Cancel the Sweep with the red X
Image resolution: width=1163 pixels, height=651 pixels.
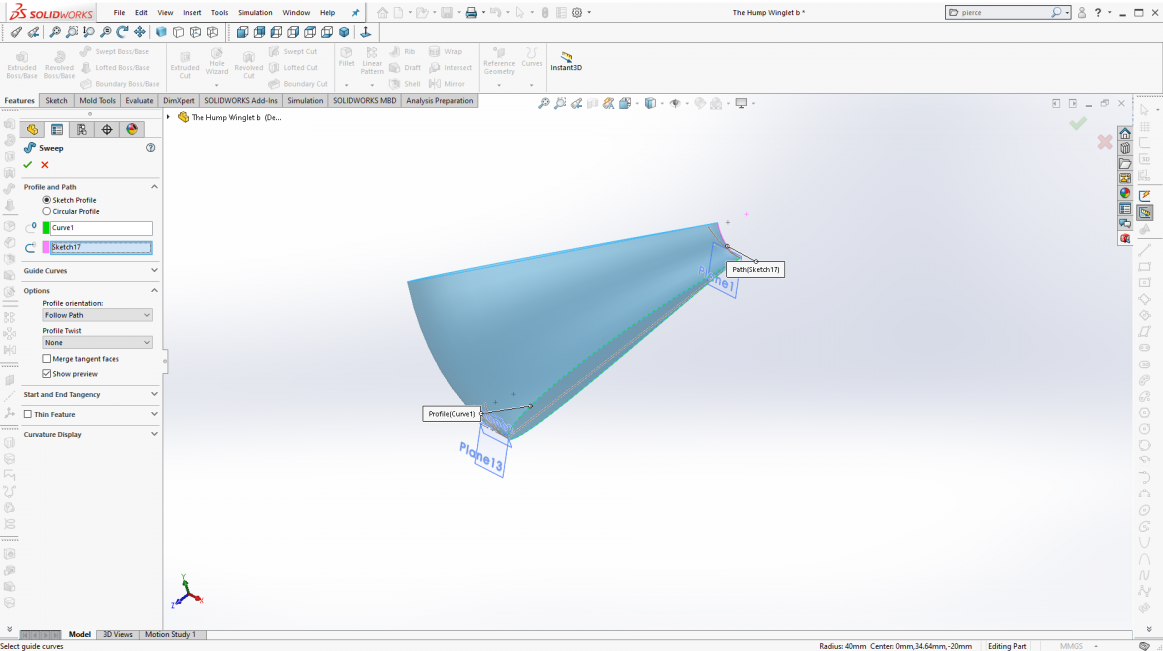45,164
